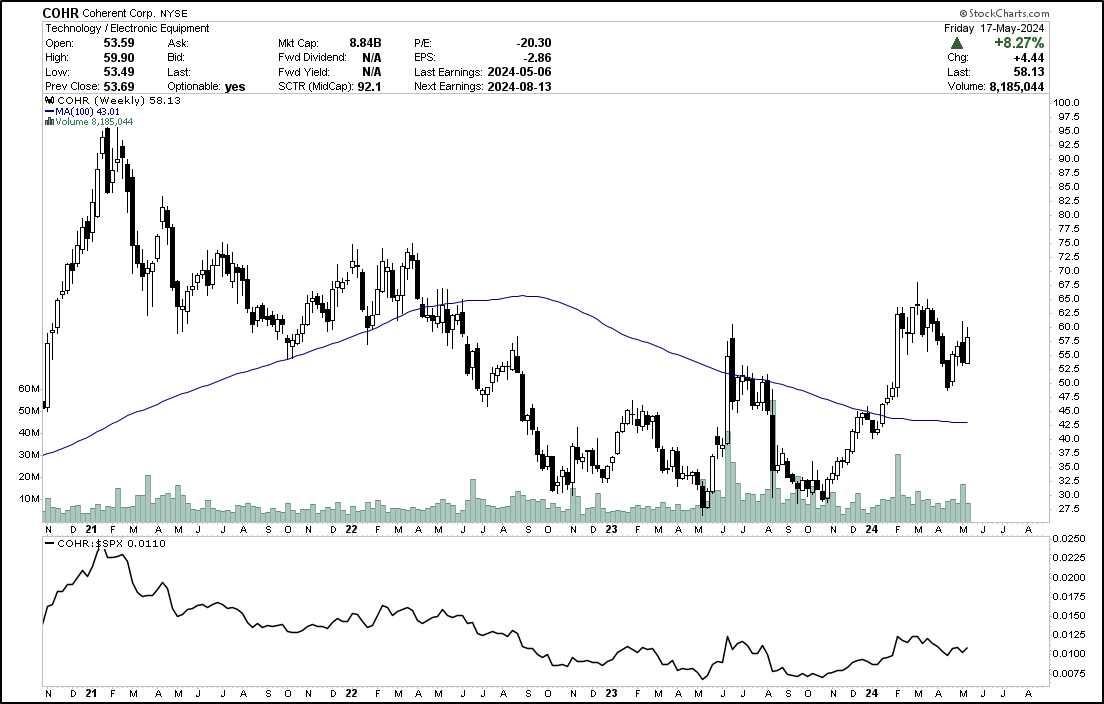Click the Chg value +4.44
Viewport: 1104px width, 704px height.
click(x=1029, y=58)
